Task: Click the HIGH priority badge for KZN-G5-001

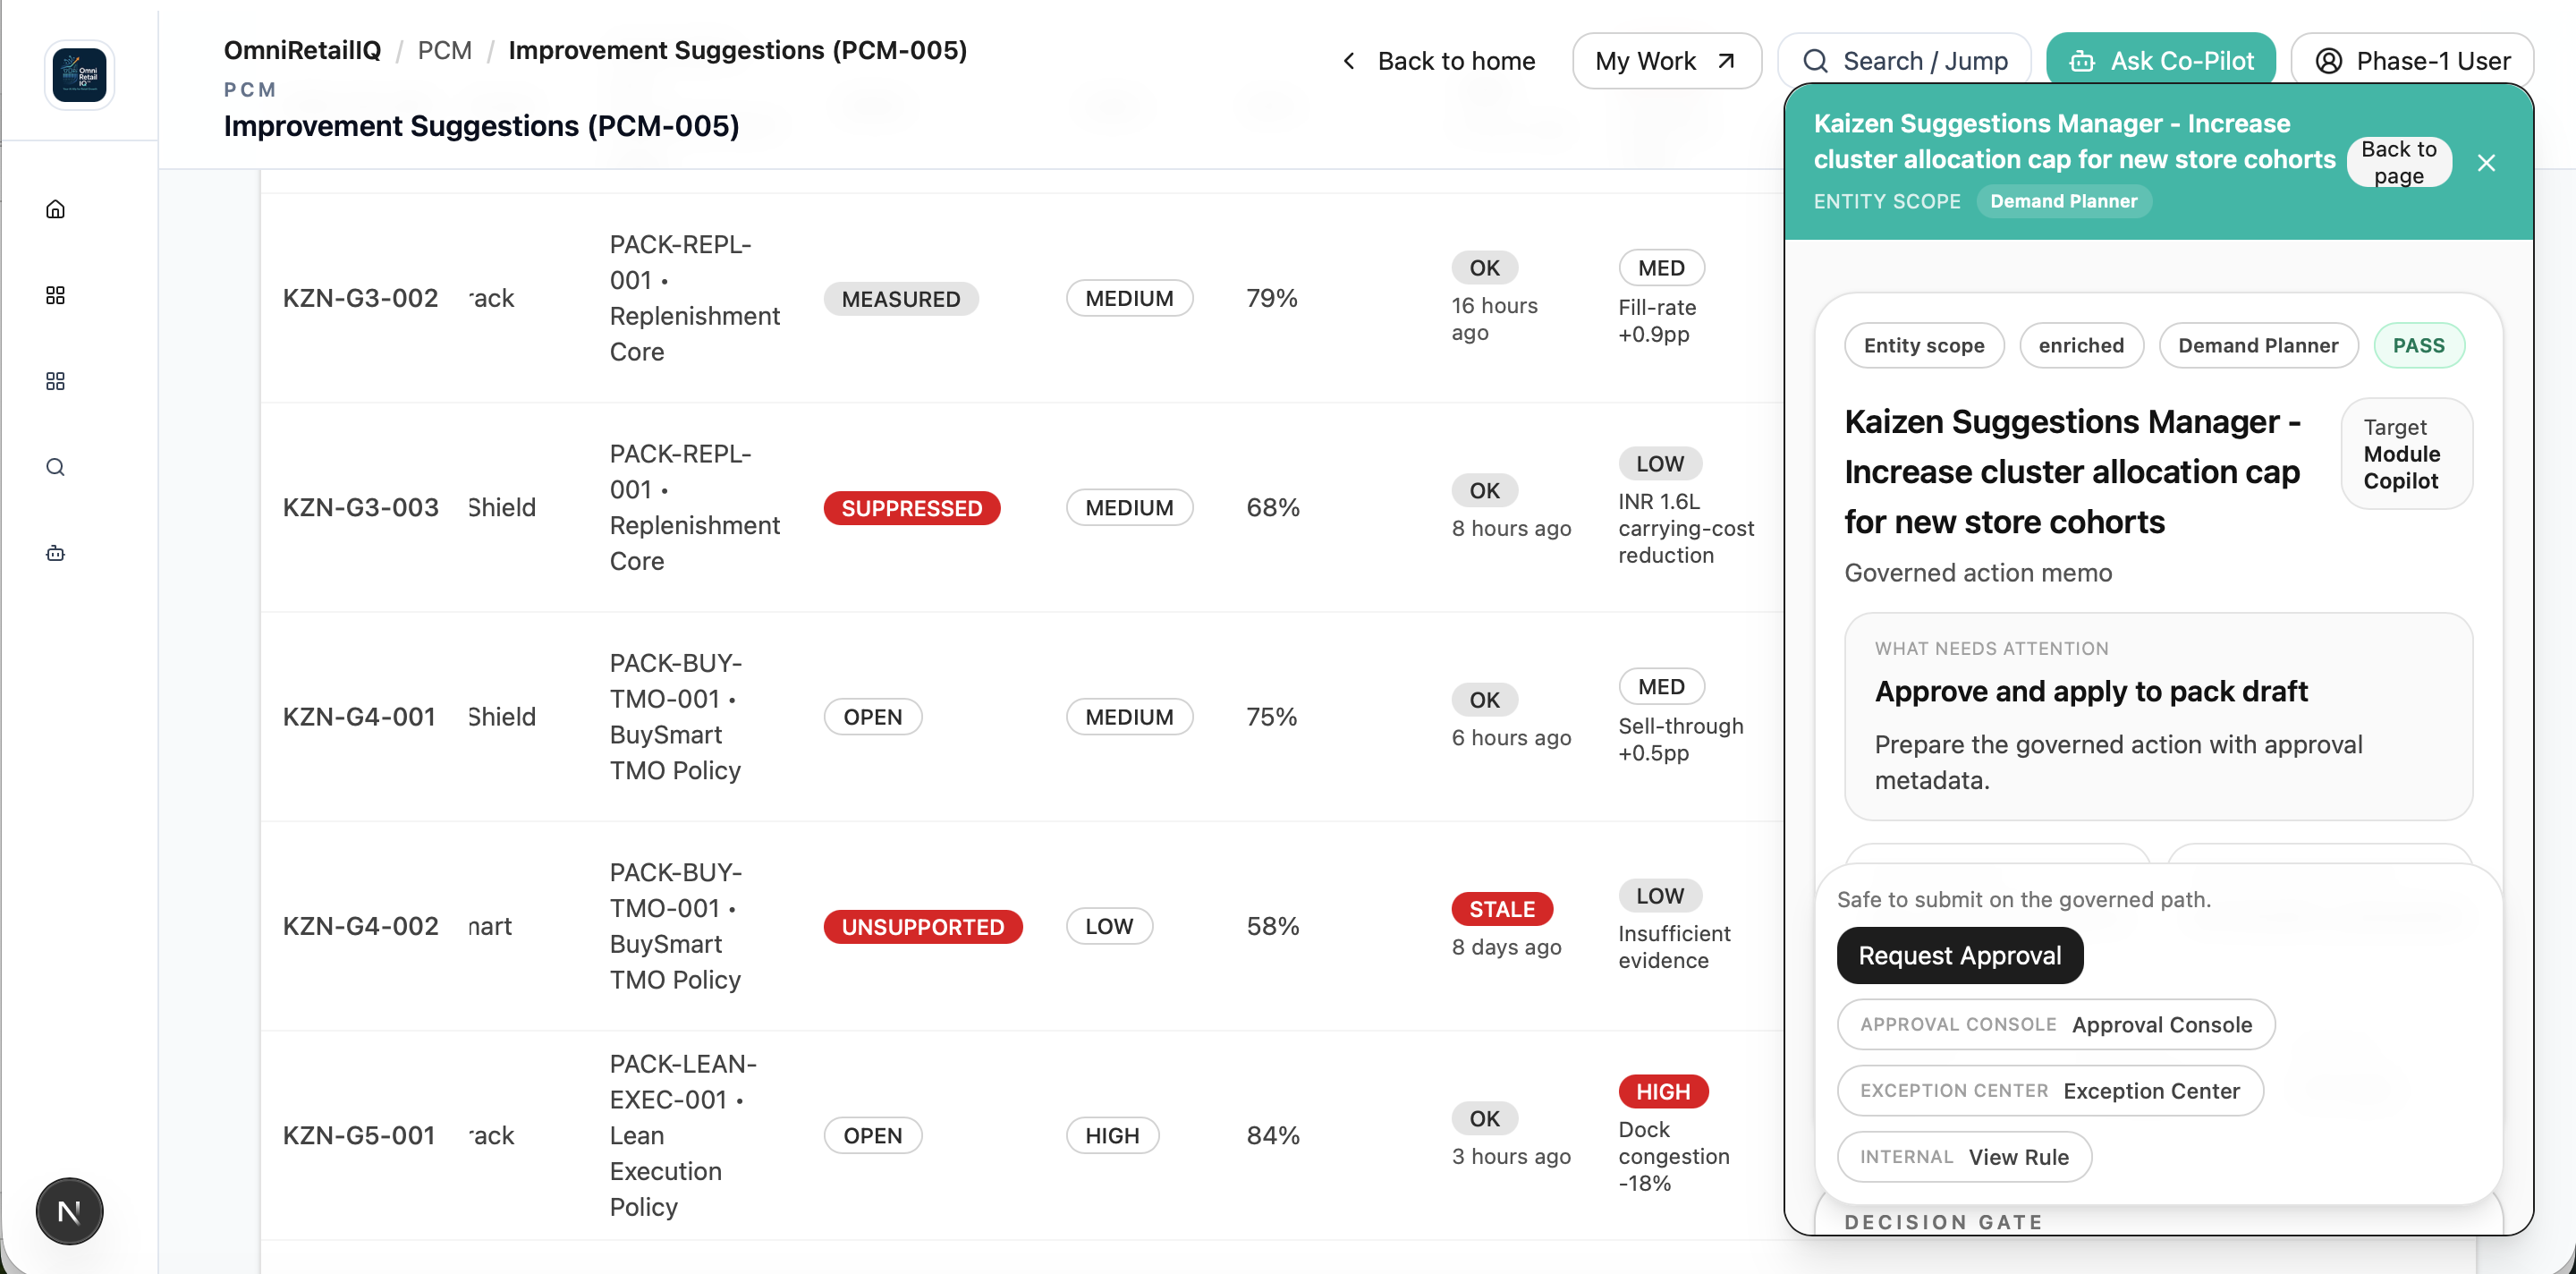Action: pyautogui.click(x=1112, y=1135)
